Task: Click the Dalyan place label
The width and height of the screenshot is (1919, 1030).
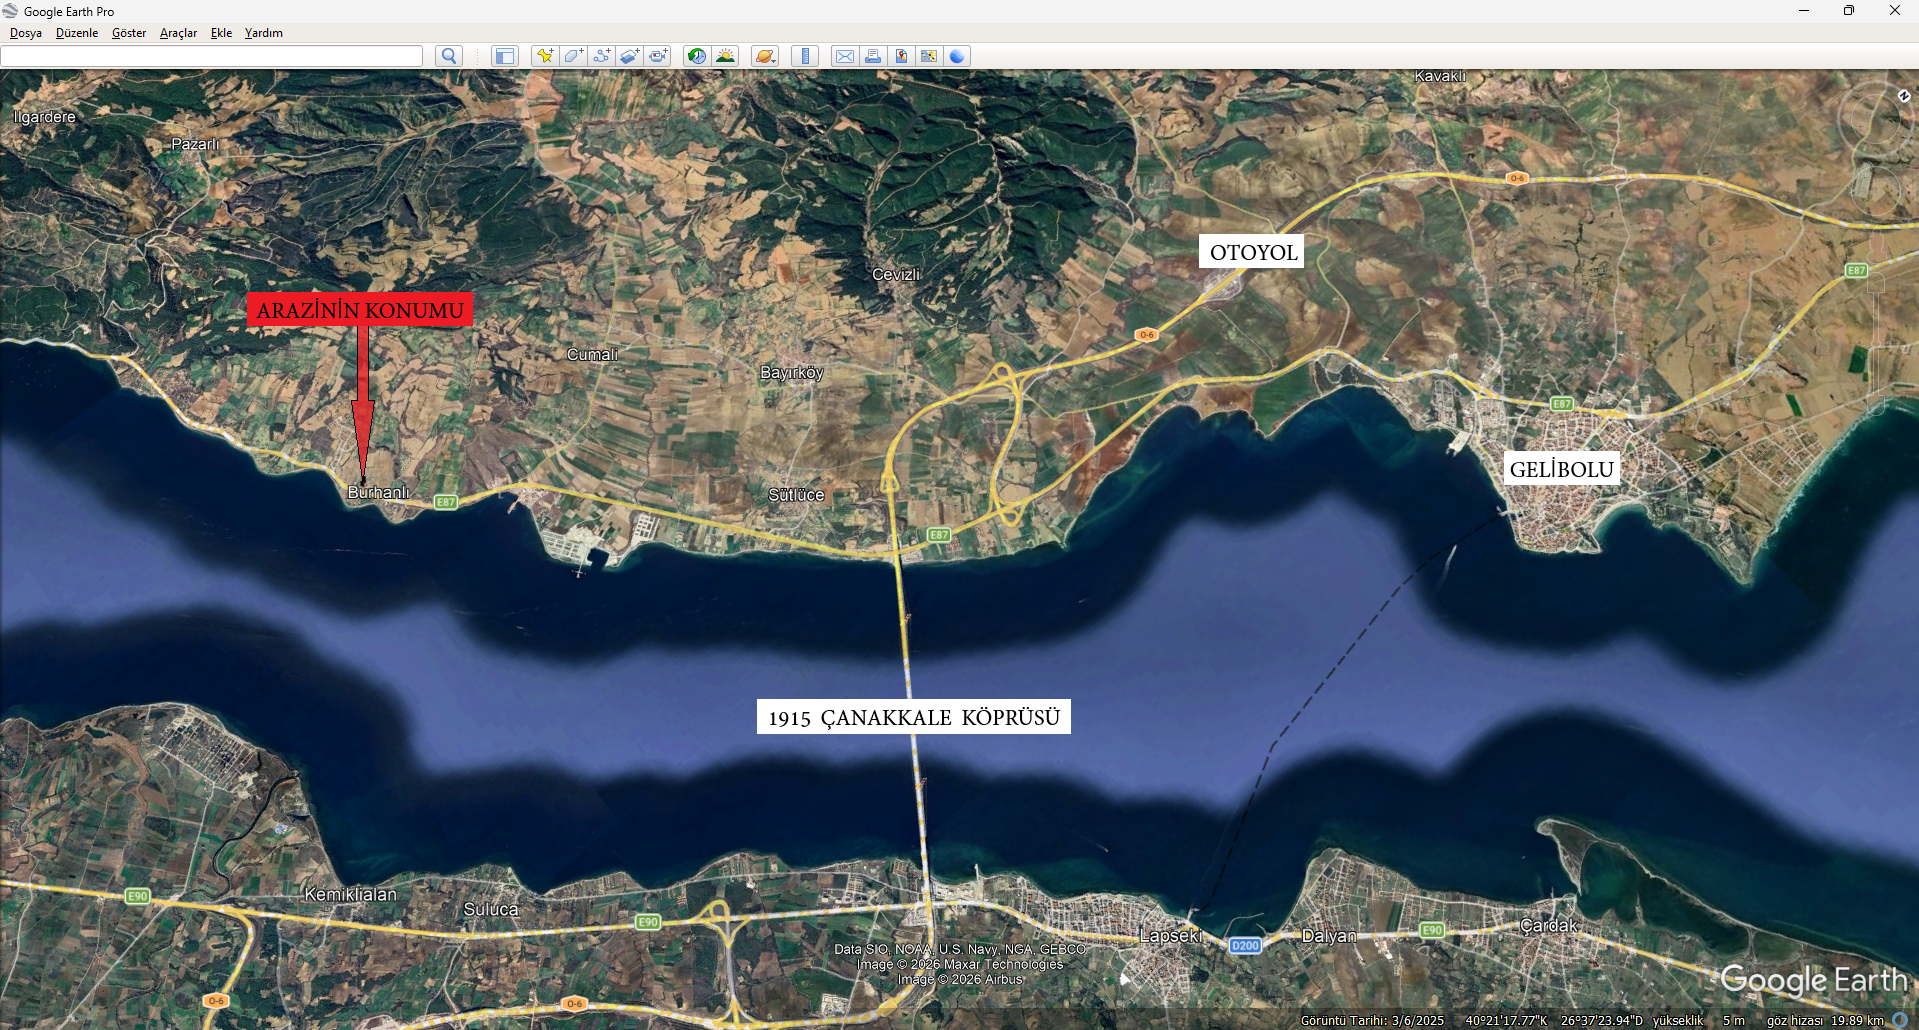Action: click(x=1329, y=936)
